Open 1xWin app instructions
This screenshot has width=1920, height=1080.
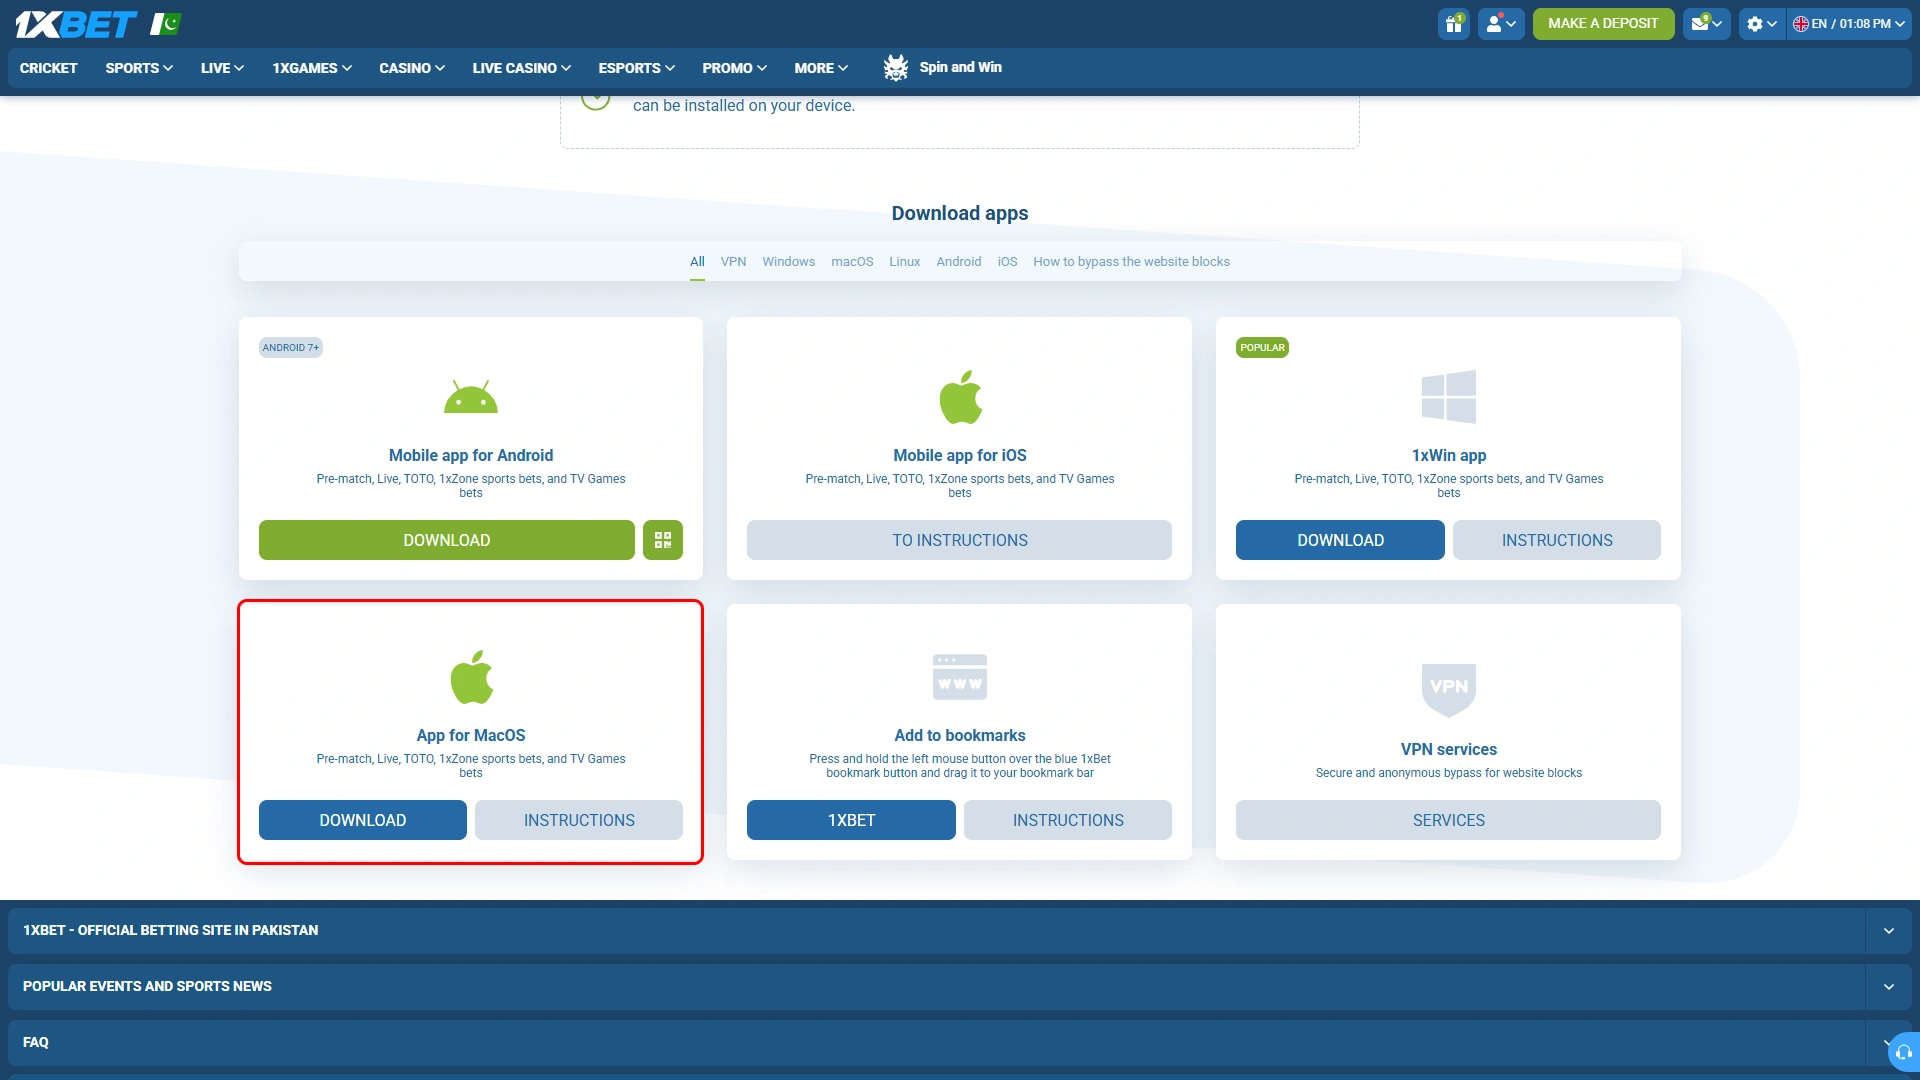click(x=1557, y=540)
